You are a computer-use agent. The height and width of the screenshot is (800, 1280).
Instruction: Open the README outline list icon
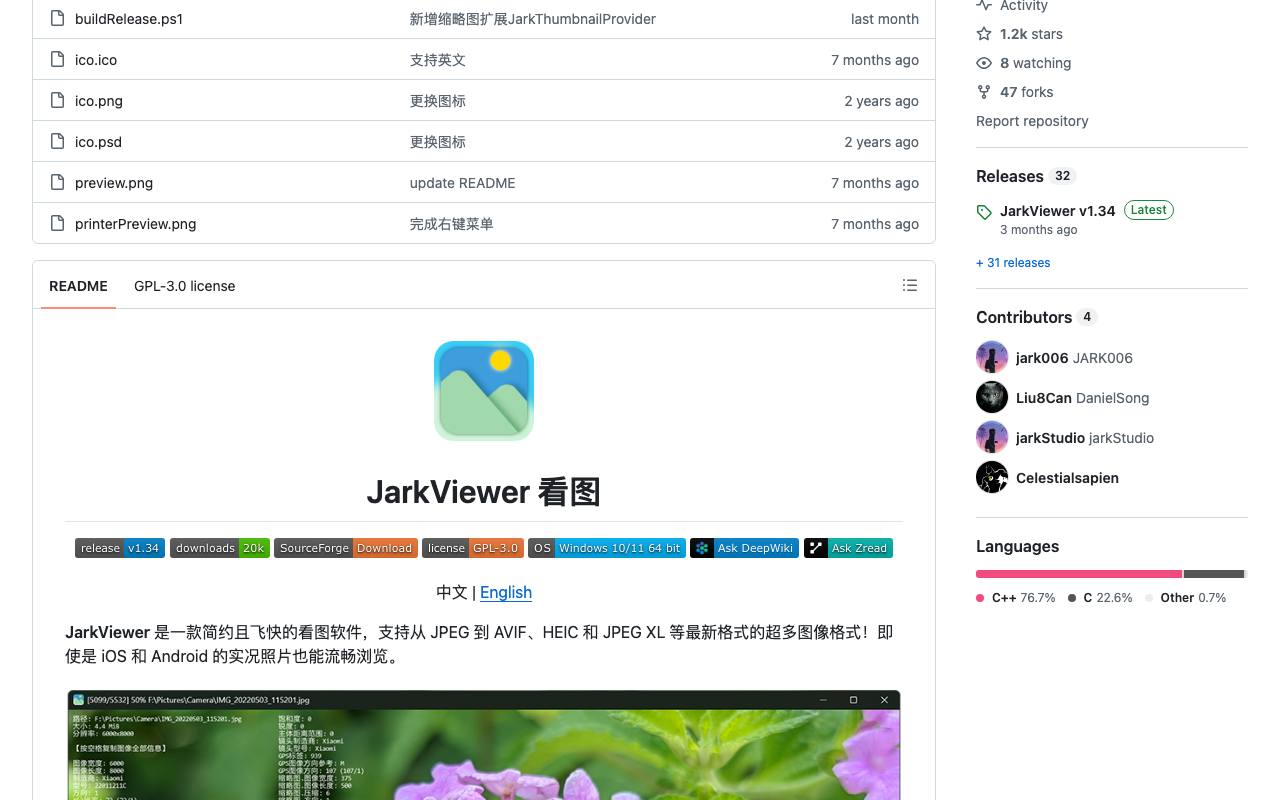[x=910, y=285]
